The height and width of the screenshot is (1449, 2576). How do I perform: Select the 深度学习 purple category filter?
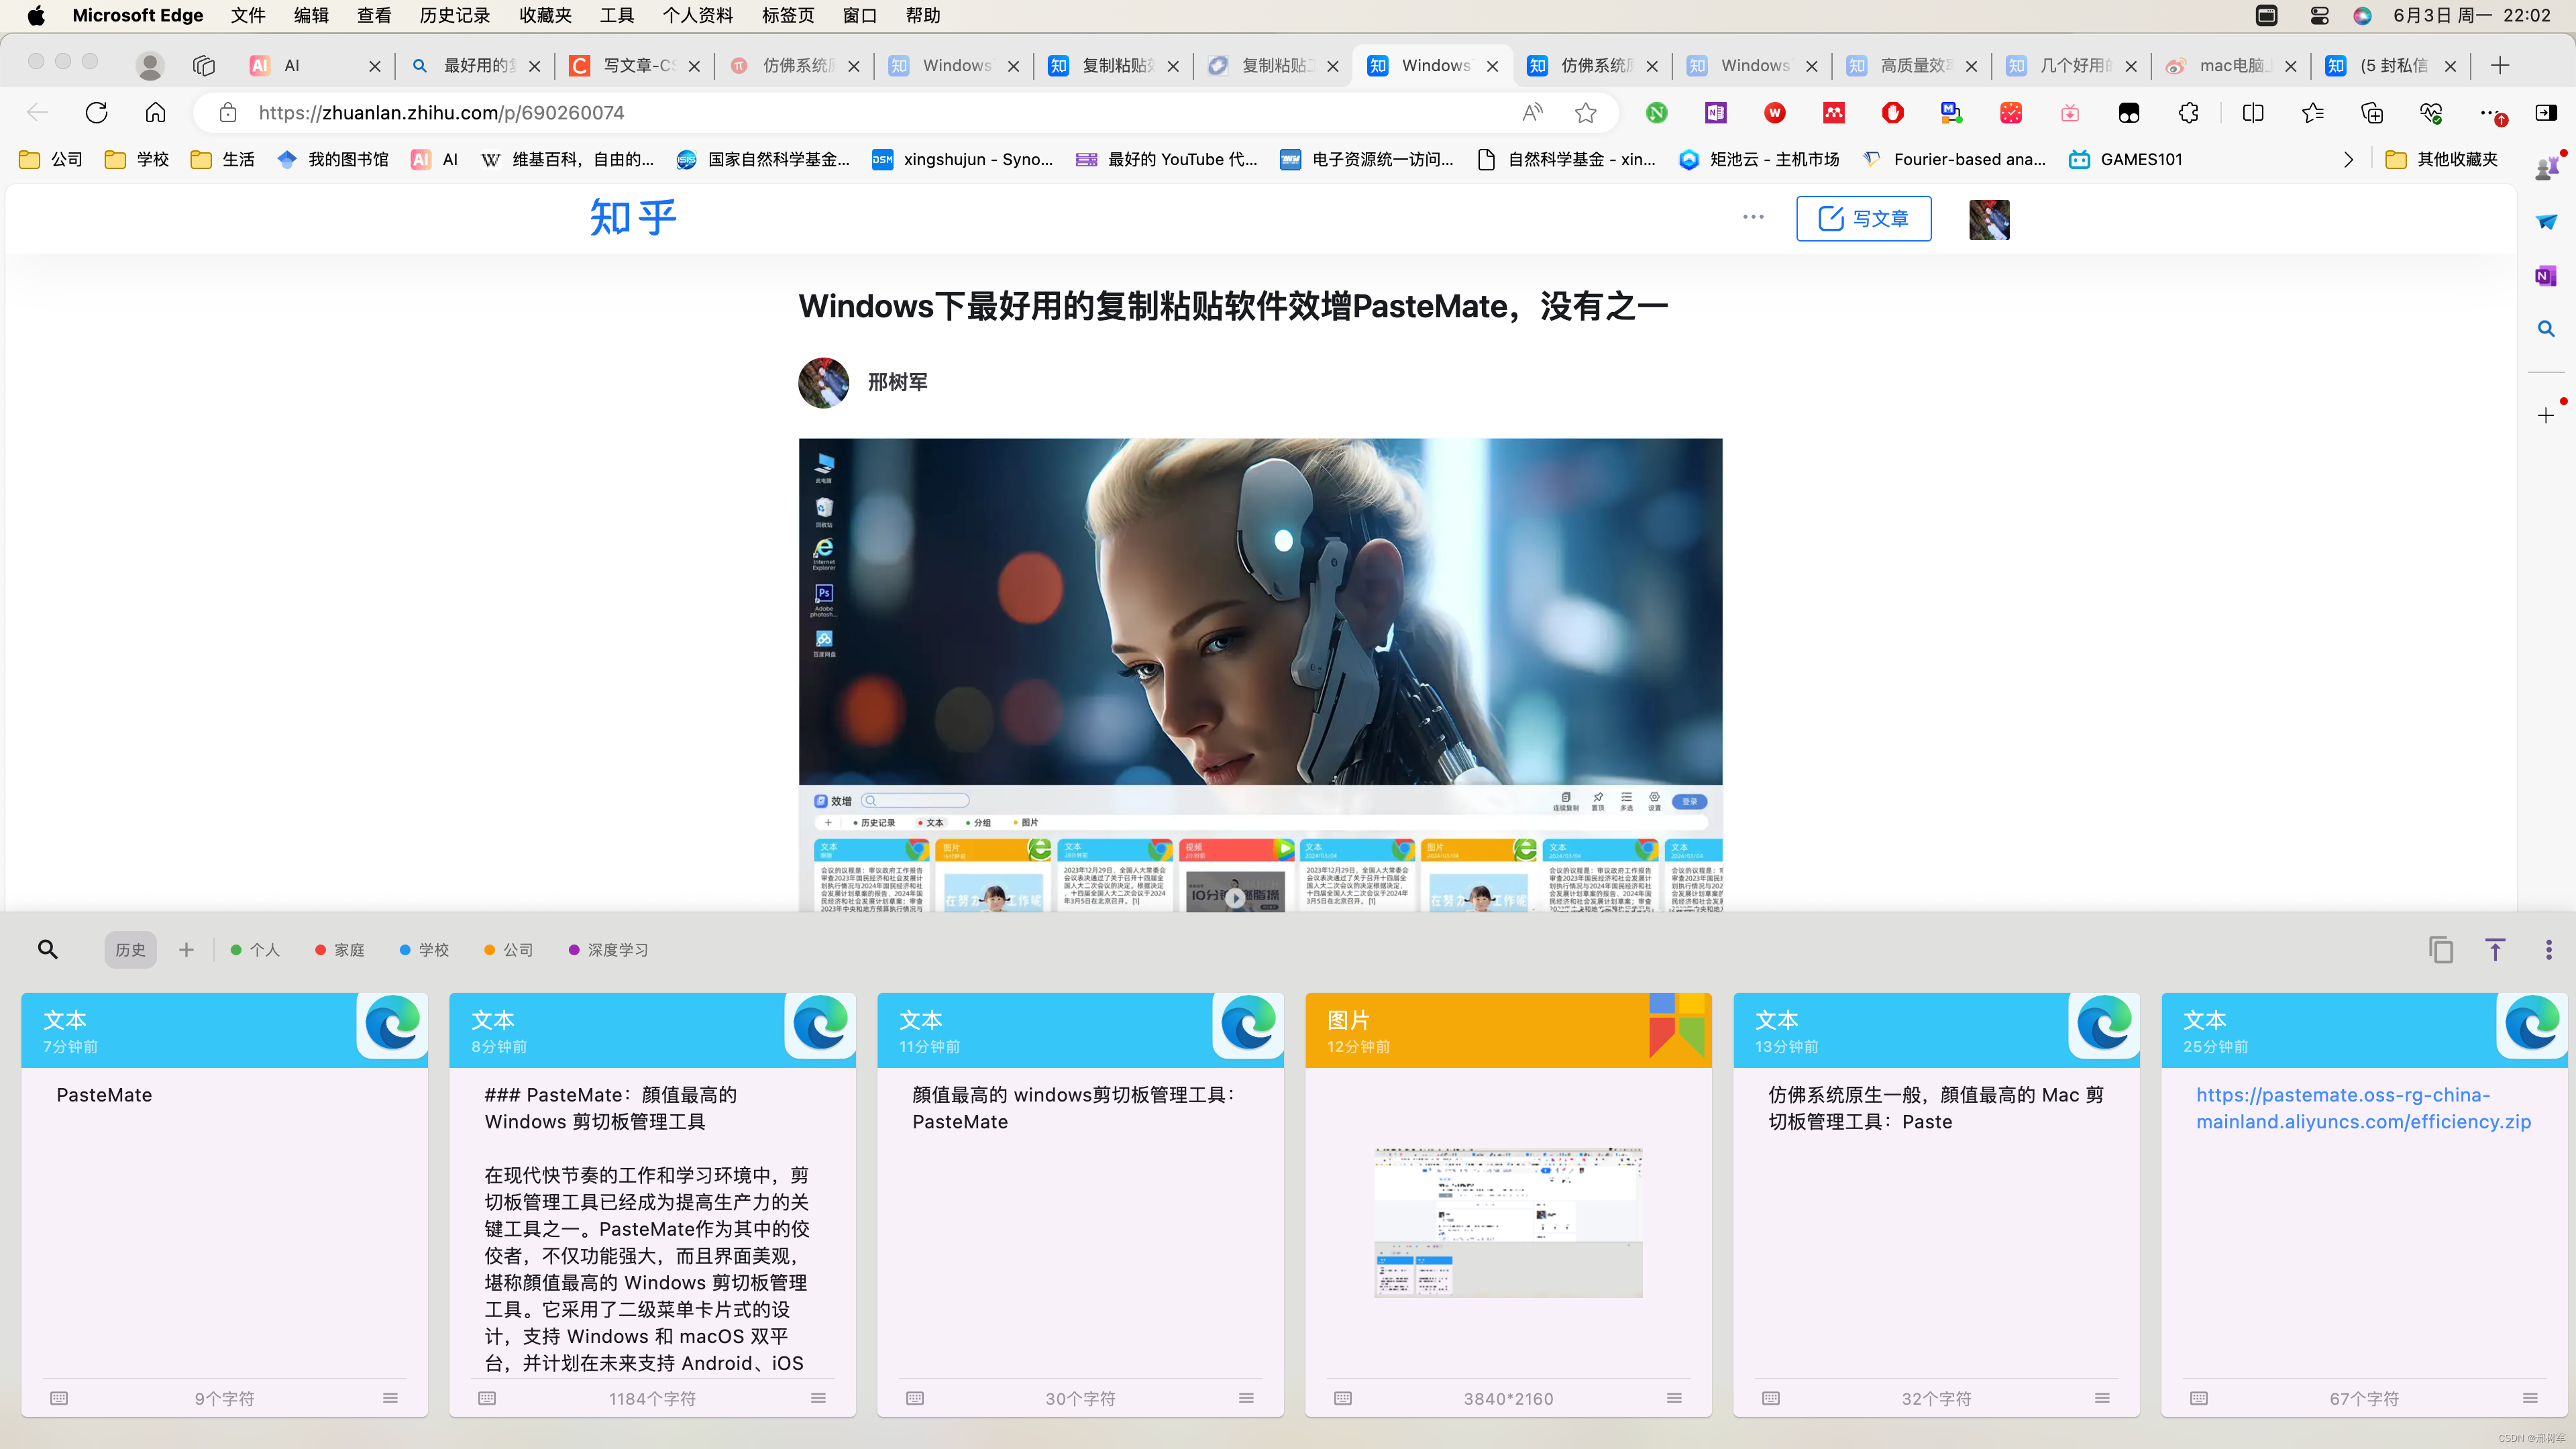(609, 949)
